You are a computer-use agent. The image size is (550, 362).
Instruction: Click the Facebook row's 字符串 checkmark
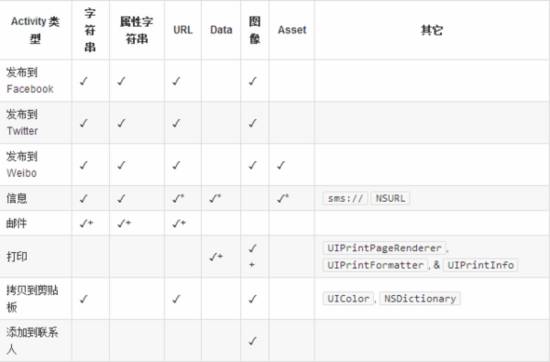coord(83,81)
